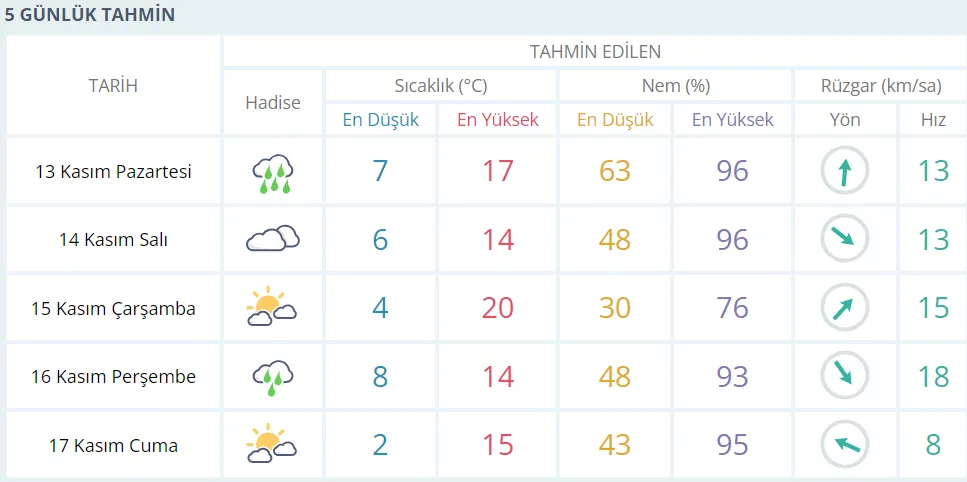Click the cloudy icon for 14 Kasım Salı
Image resolution: width=967 pixels, height=482 pixels.
(272, 239)
